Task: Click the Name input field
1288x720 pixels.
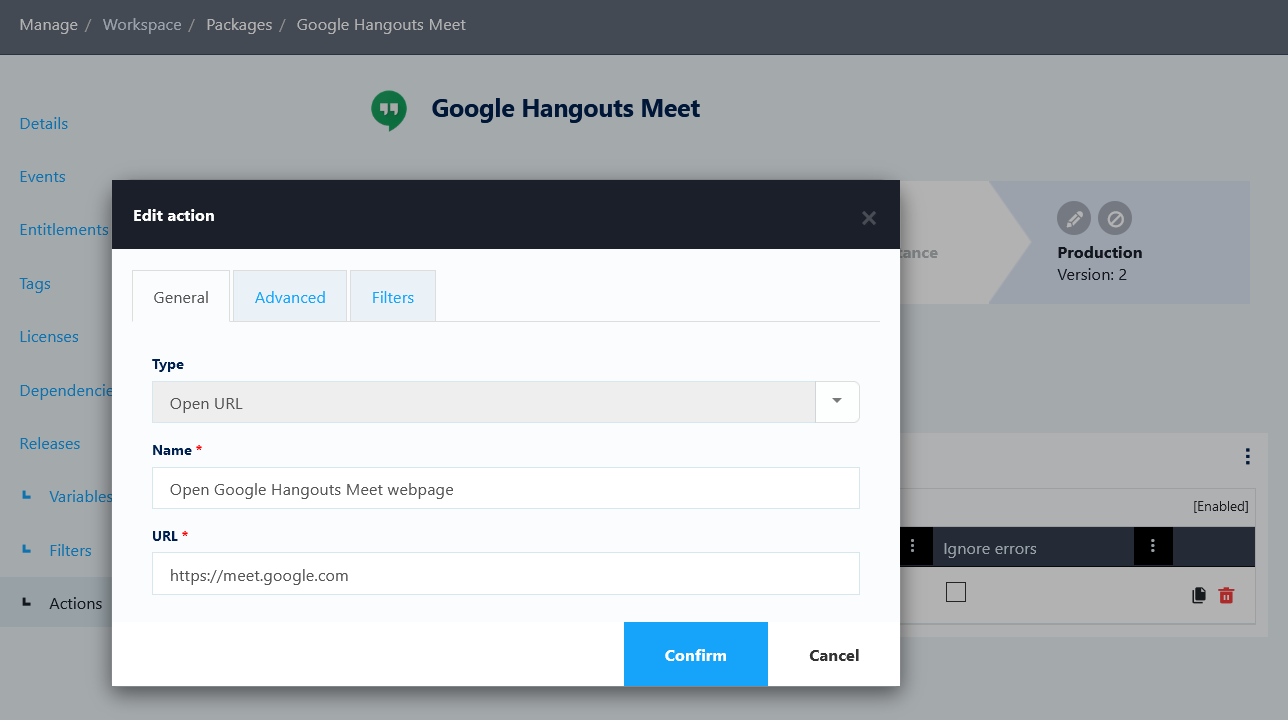Action: click(x=506, y=488)
